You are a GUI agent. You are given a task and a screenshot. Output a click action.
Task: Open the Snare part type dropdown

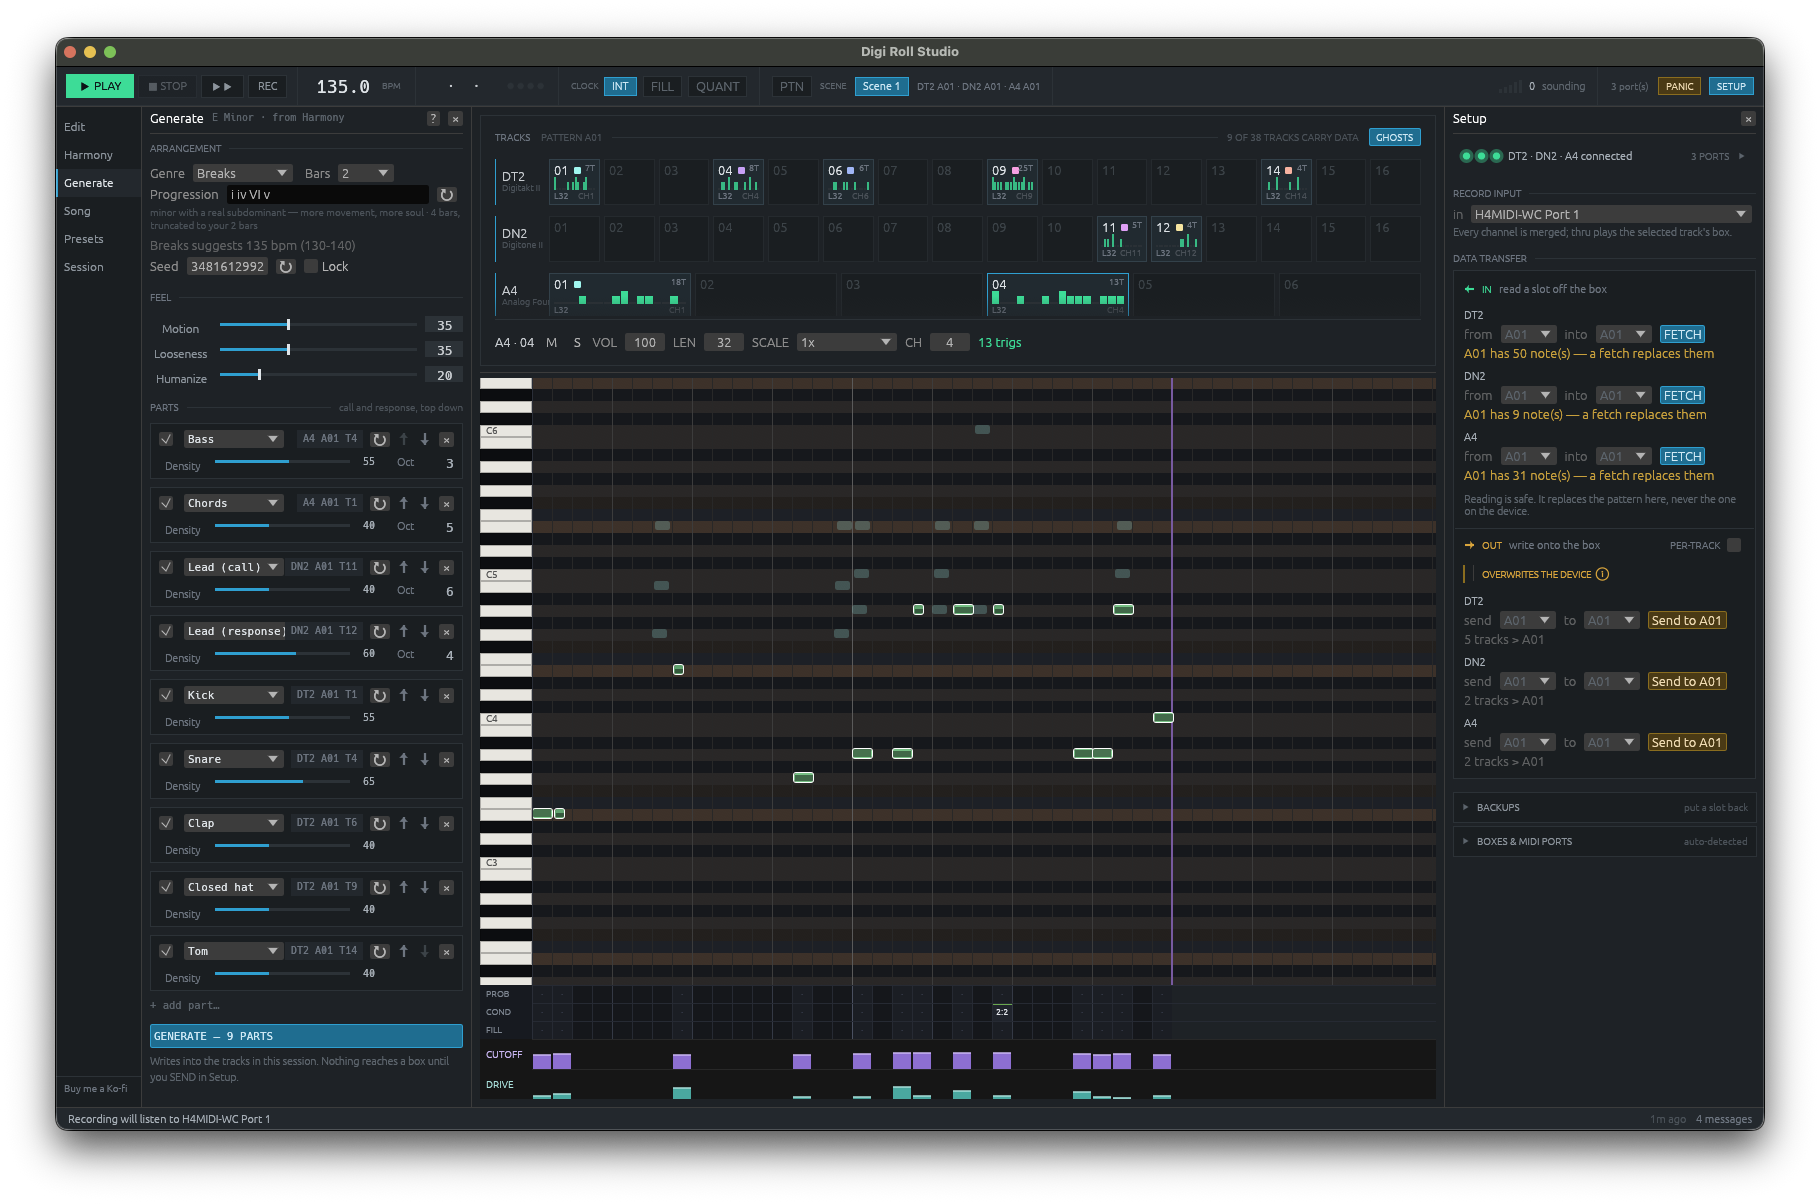pos(233,759)
